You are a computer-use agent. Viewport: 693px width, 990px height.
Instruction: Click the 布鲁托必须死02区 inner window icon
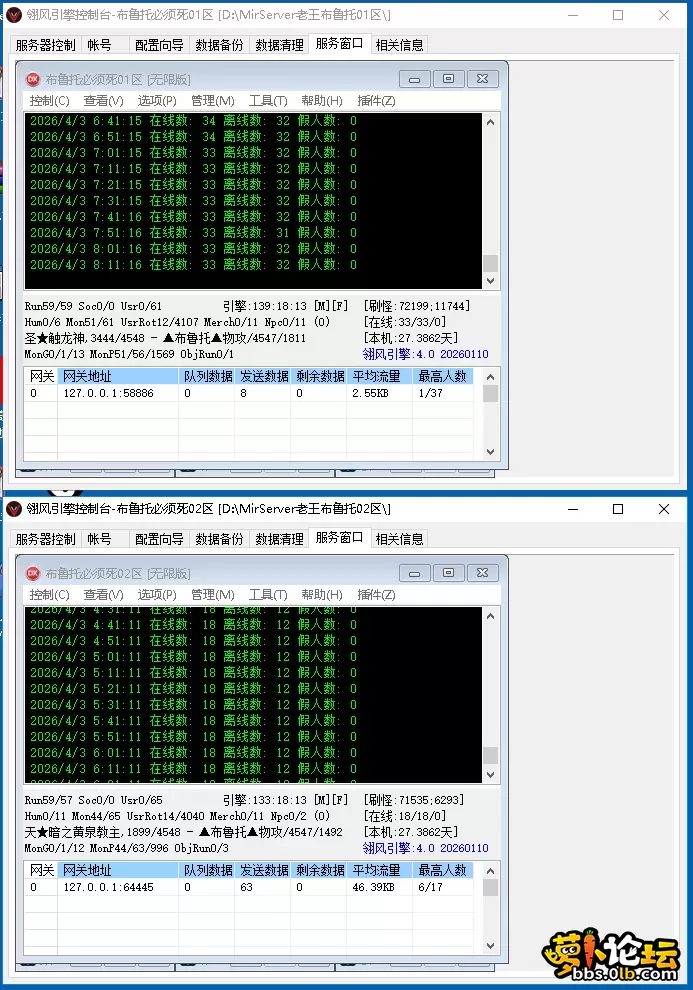[33, 573]
